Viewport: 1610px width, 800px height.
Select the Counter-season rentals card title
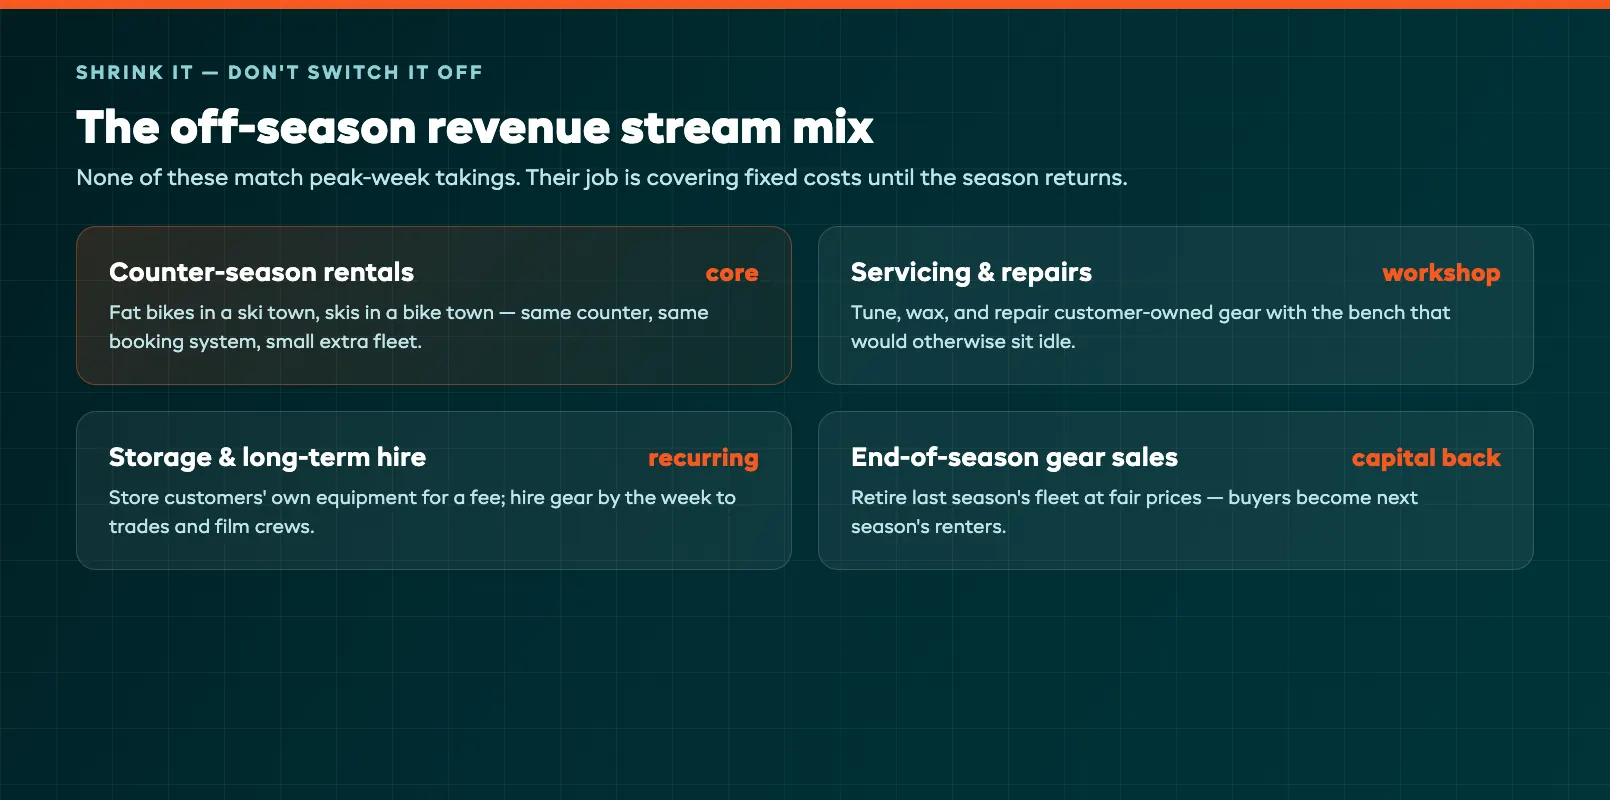(261, 272)
